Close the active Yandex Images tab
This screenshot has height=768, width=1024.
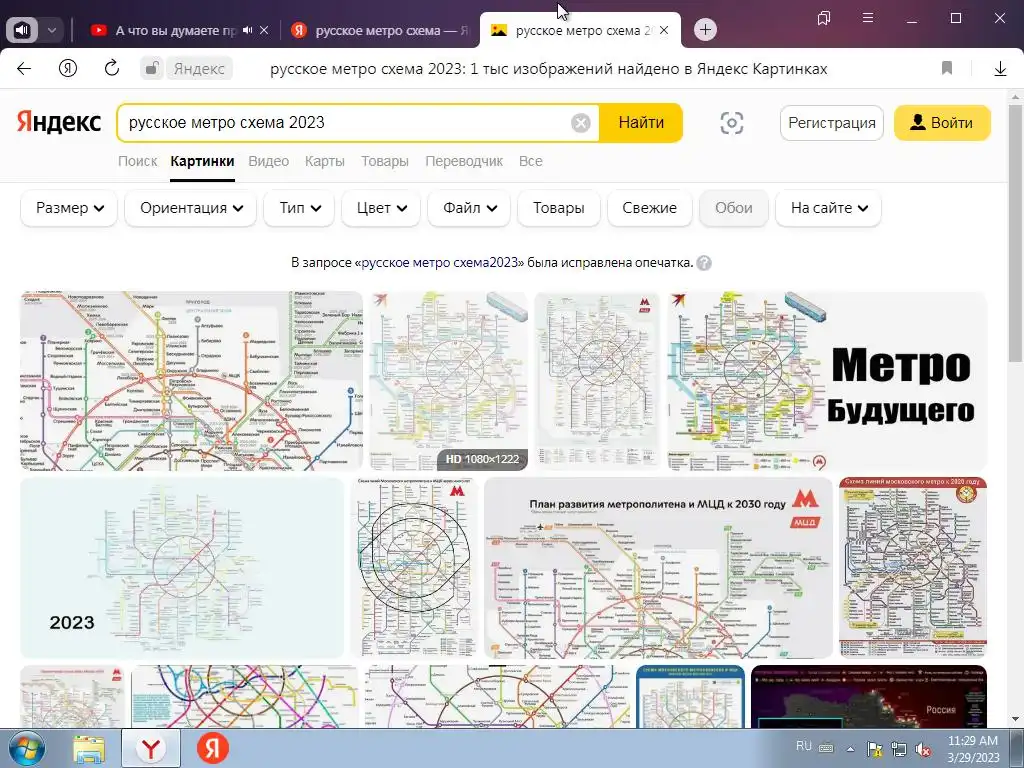[664, 30]
